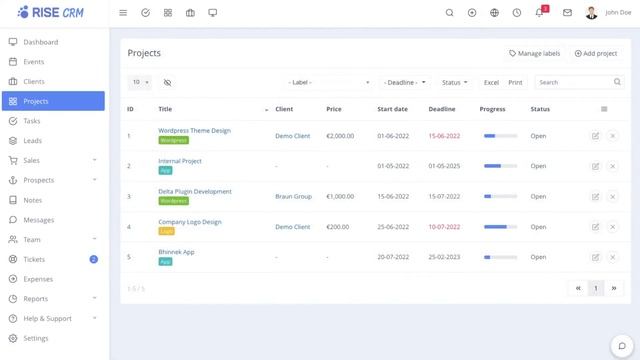Delete the Internal Project row

pyautogui.click(x=613, y=166)
